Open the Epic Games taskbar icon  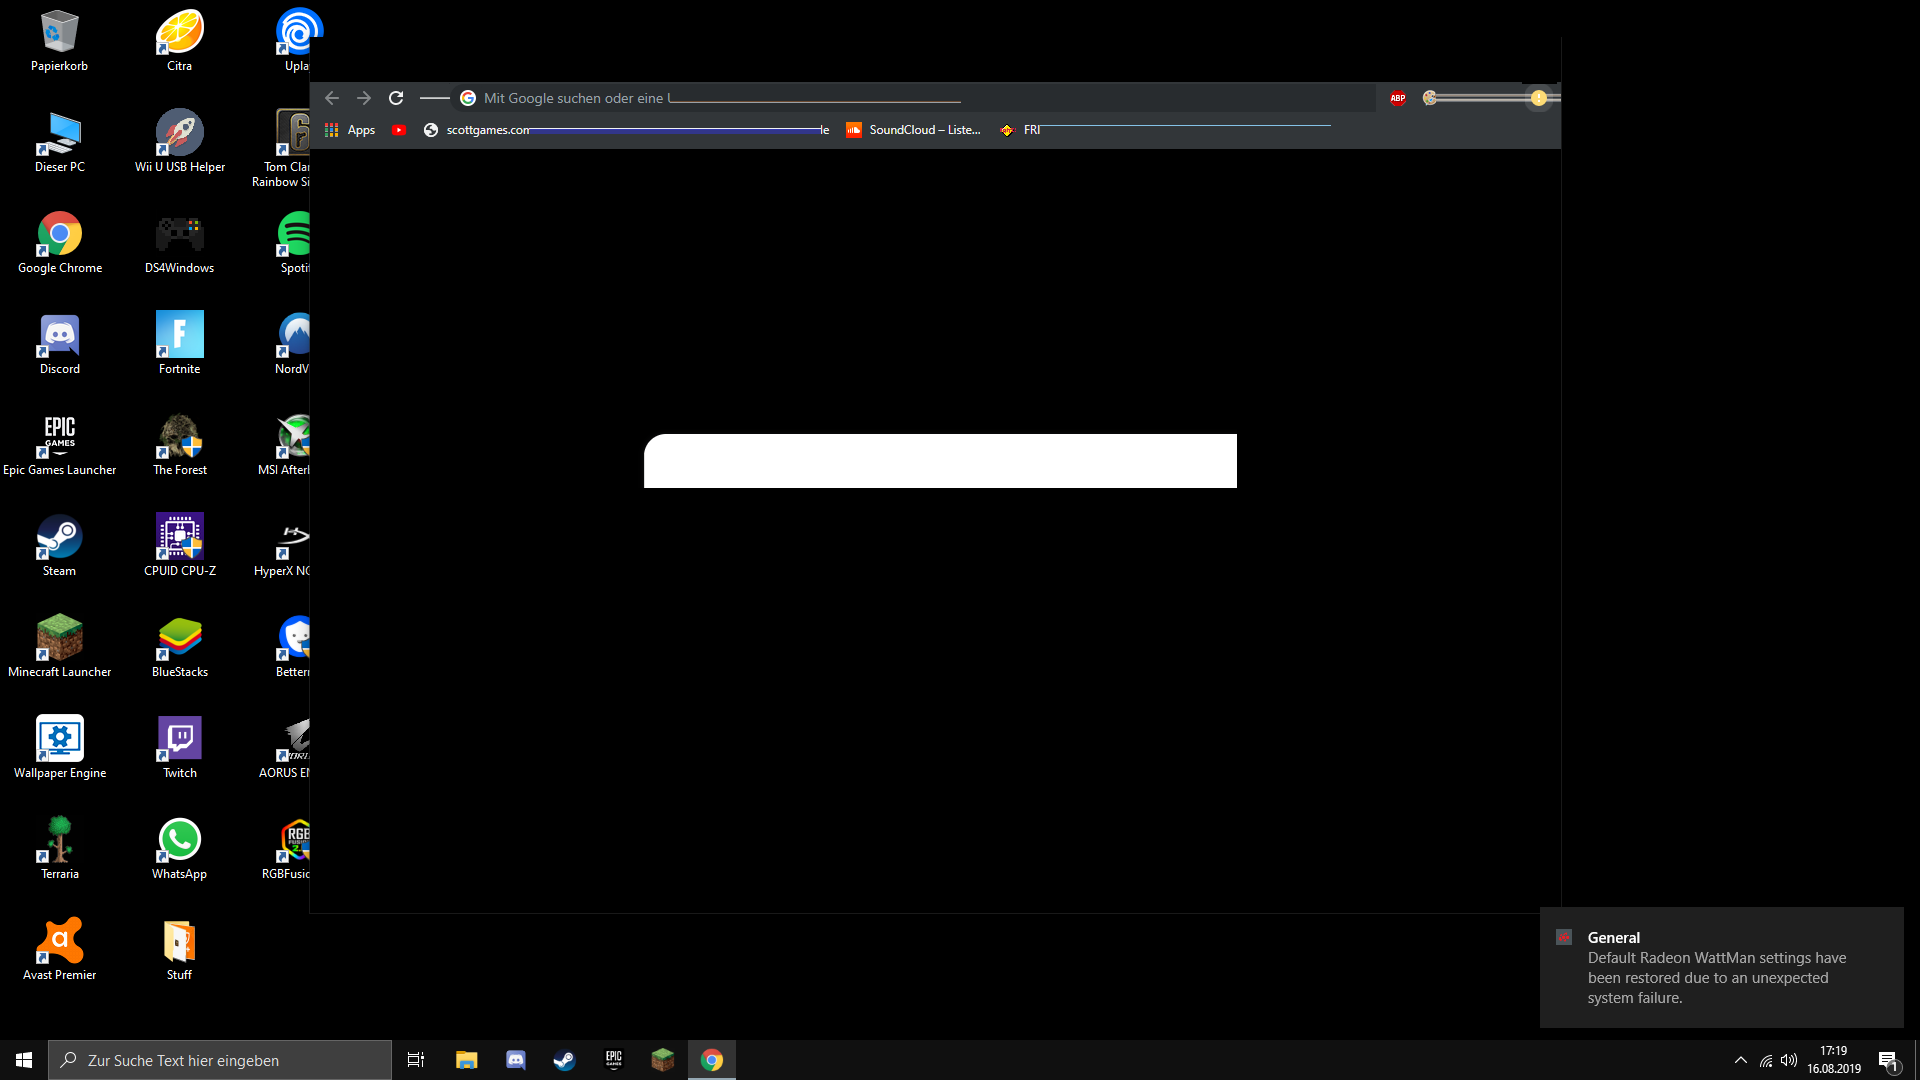[x=614, y=1060]
